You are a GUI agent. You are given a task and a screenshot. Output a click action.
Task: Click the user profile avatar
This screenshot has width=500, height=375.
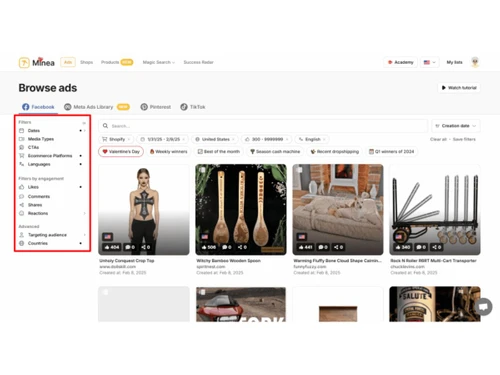[475, 62]
